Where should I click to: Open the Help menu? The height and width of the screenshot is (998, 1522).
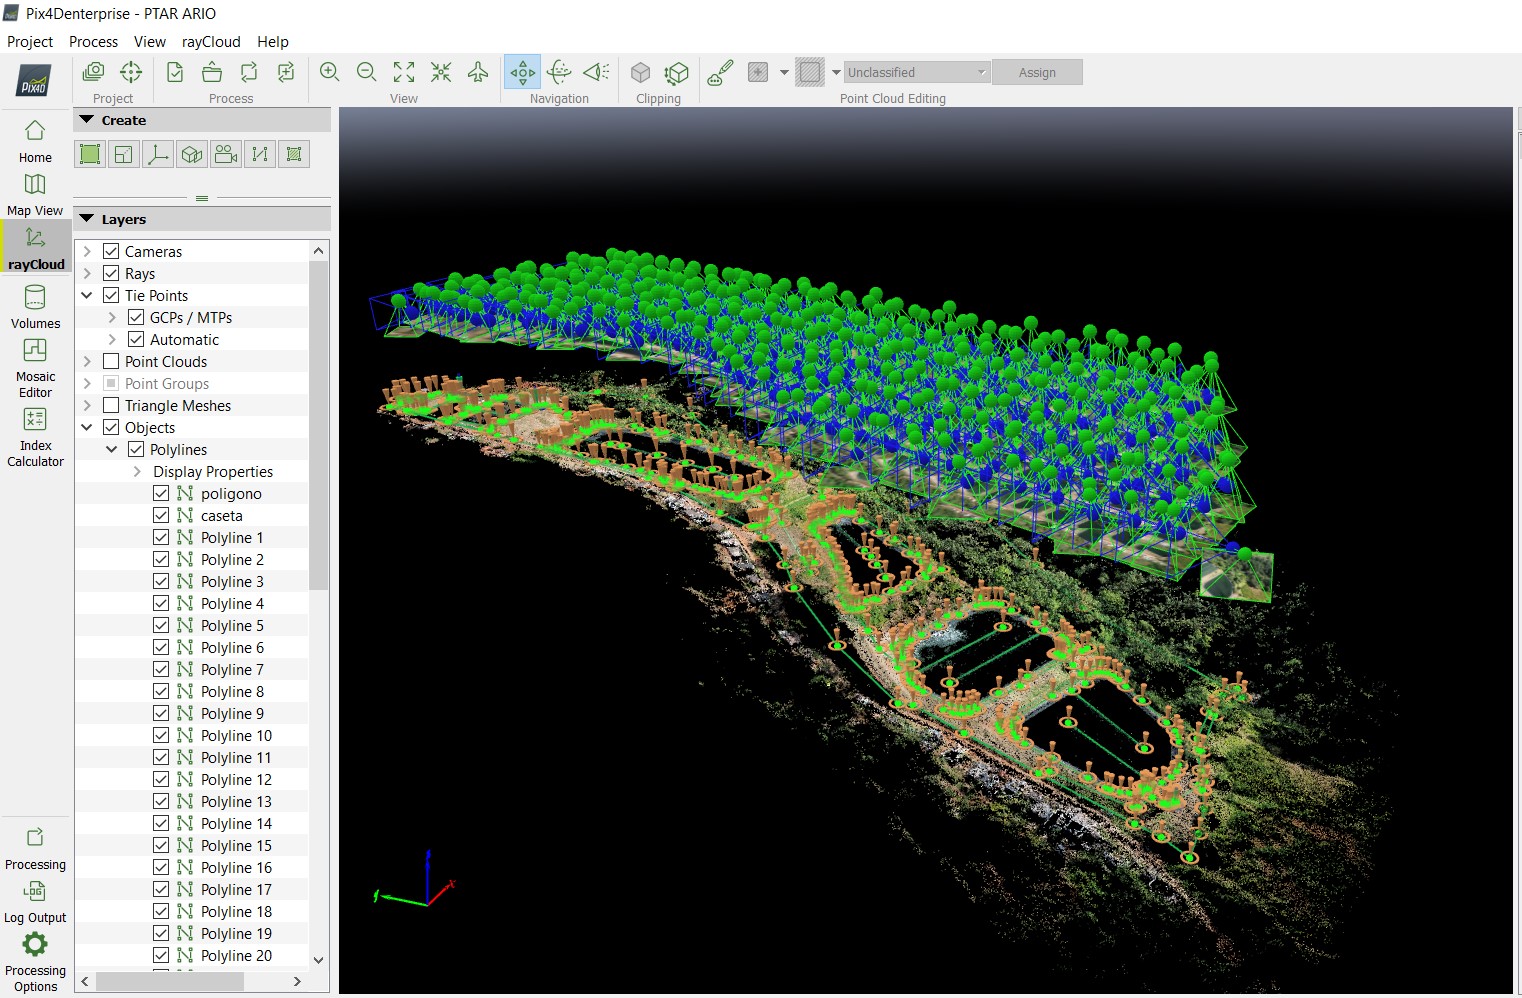point(273,41)
